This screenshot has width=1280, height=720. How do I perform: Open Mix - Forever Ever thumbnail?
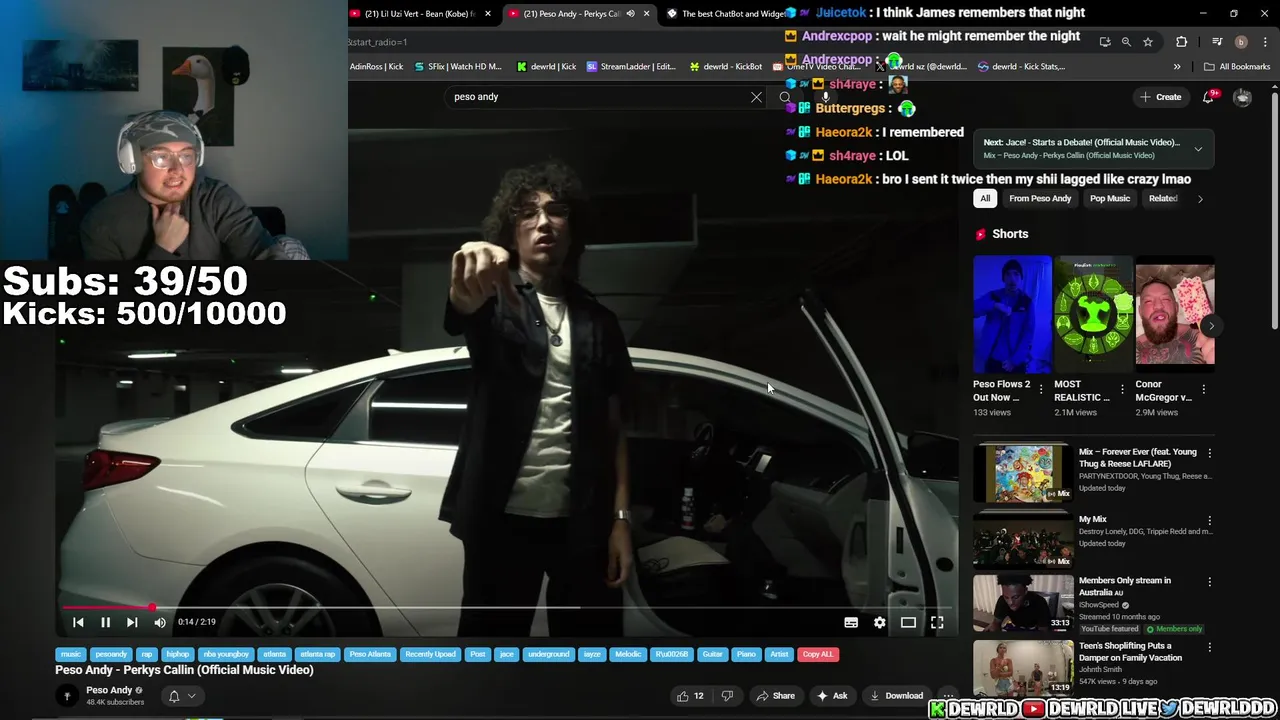(1023, 473)
